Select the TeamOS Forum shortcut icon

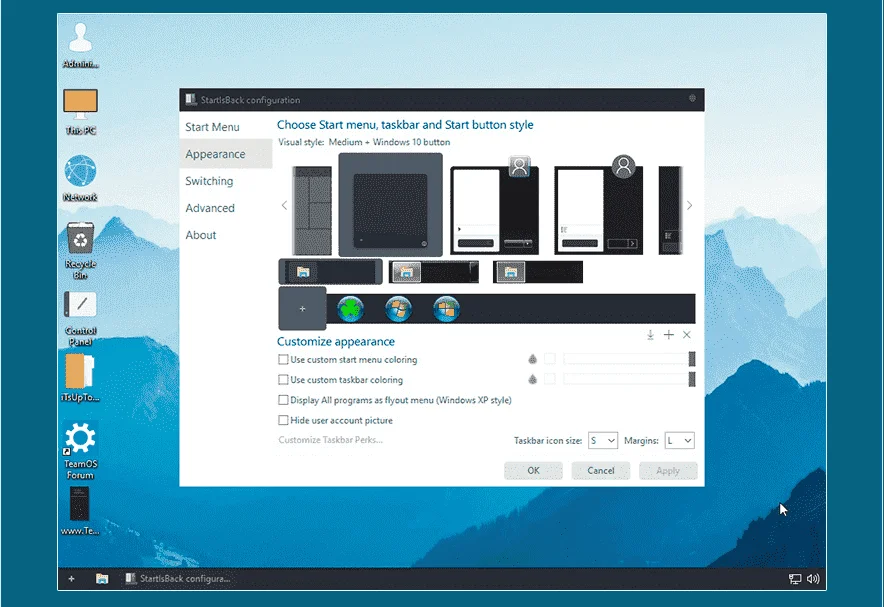(79, 450)
